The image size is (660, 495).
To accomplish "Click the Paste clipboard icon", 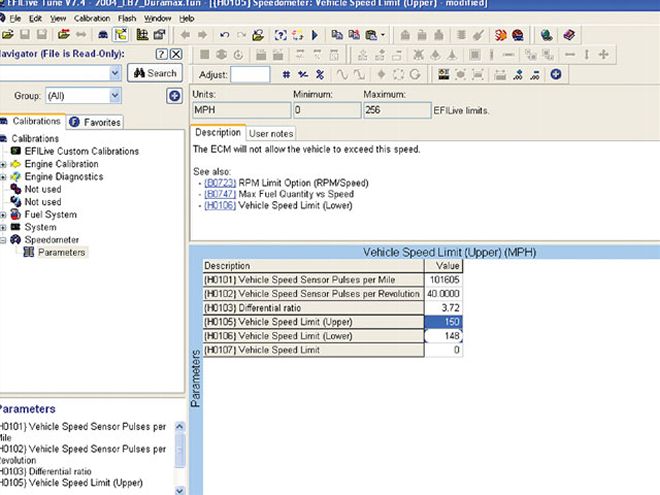I will tap(371, 35).
